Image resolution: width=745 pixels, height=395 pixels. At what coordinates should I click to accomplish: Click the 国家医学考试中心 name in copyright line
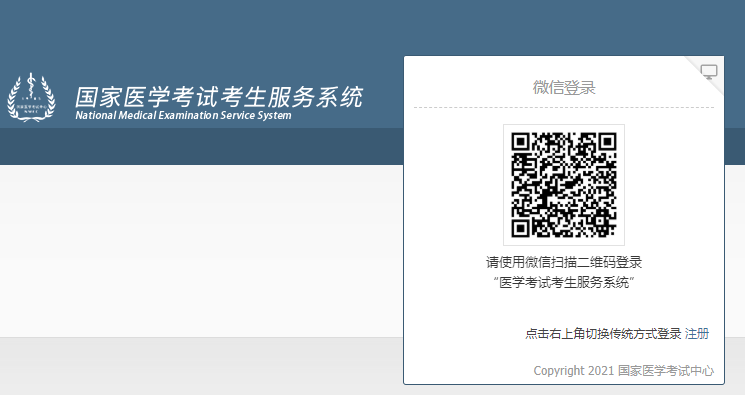pos(666,370)
